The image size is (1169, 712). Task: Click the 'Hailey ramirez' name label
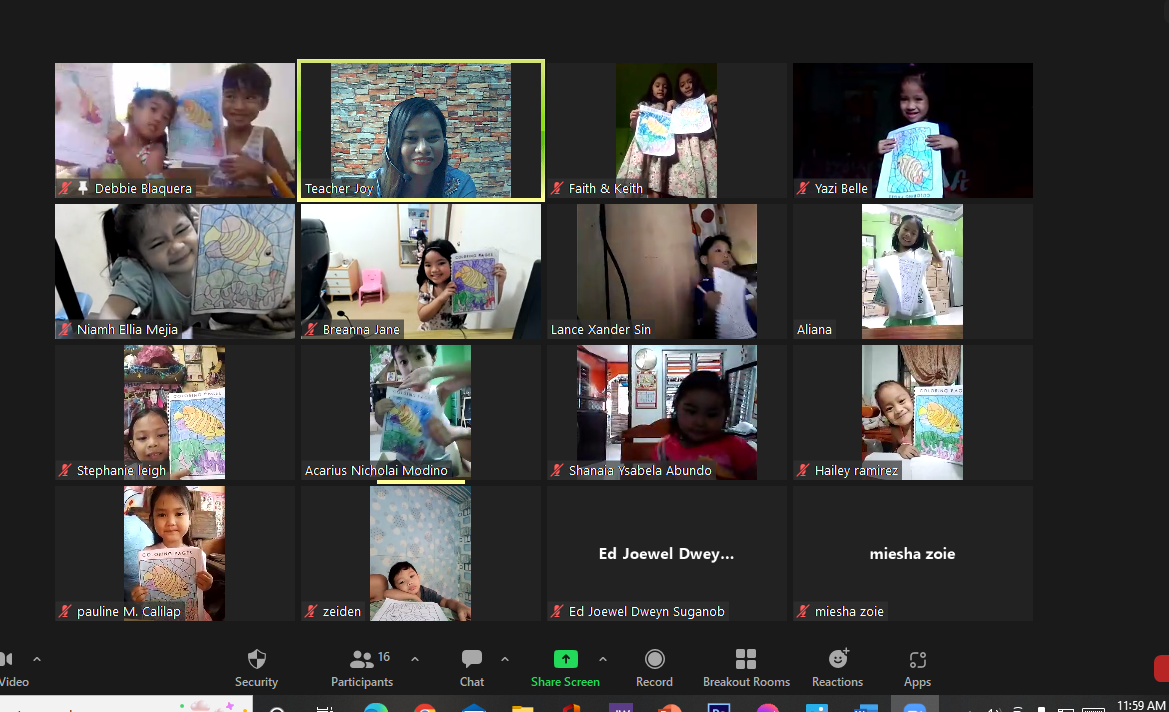point(856,470)
